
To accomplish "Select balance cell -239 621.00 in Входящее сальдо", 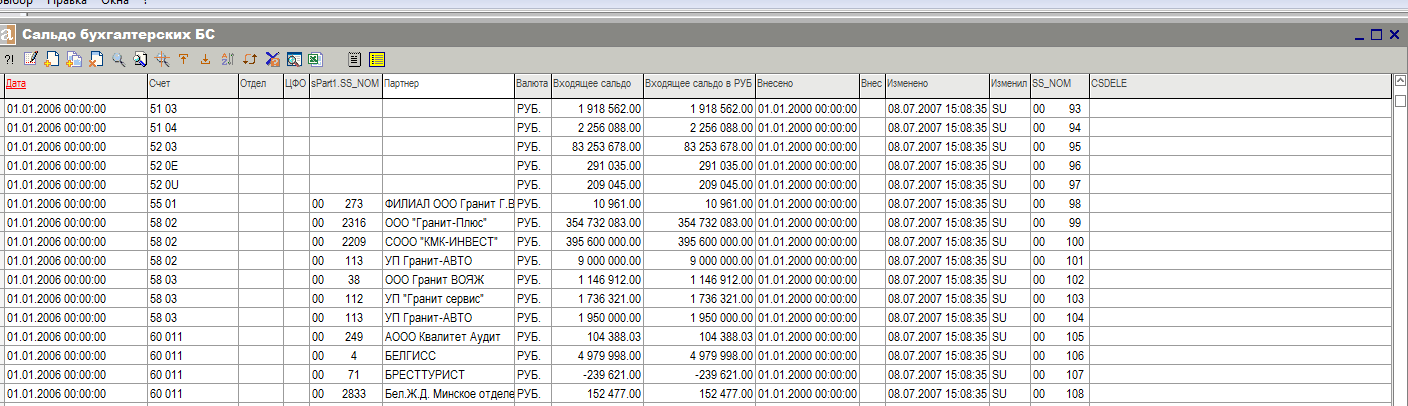I will (x=597, y=374).
